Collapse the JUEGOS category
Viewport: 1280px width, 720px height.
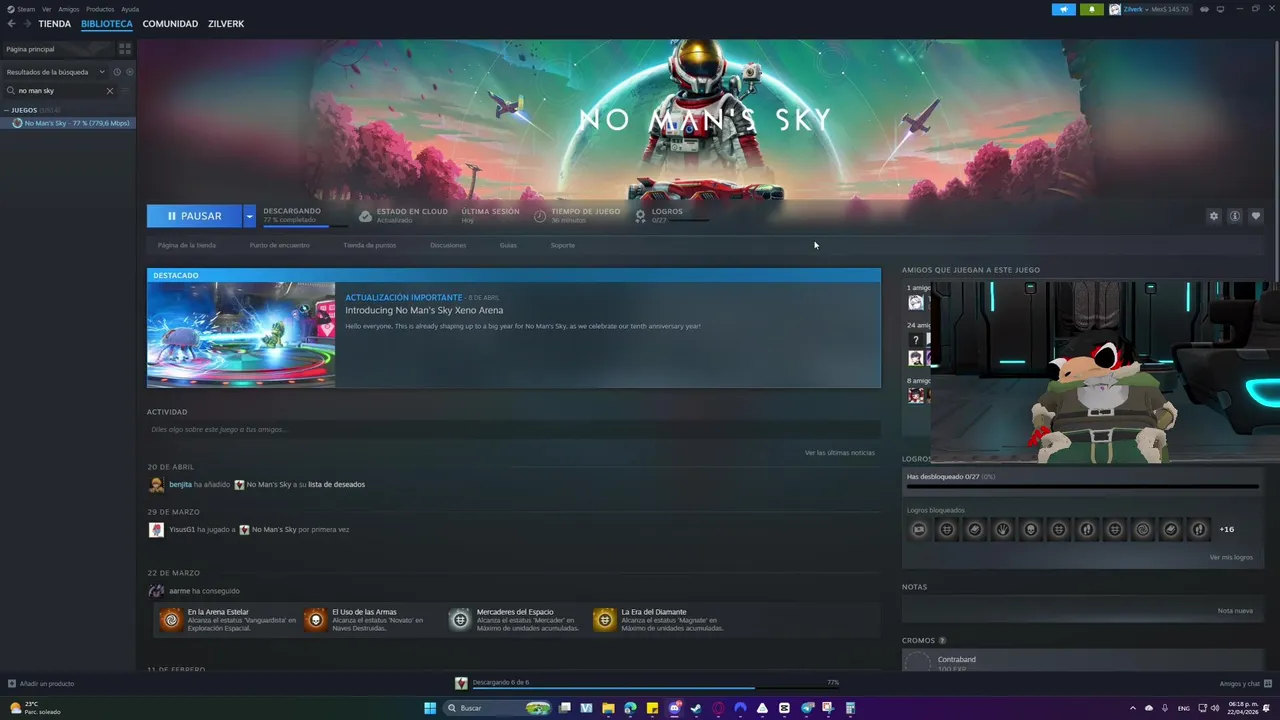click(x=7, y=110)
